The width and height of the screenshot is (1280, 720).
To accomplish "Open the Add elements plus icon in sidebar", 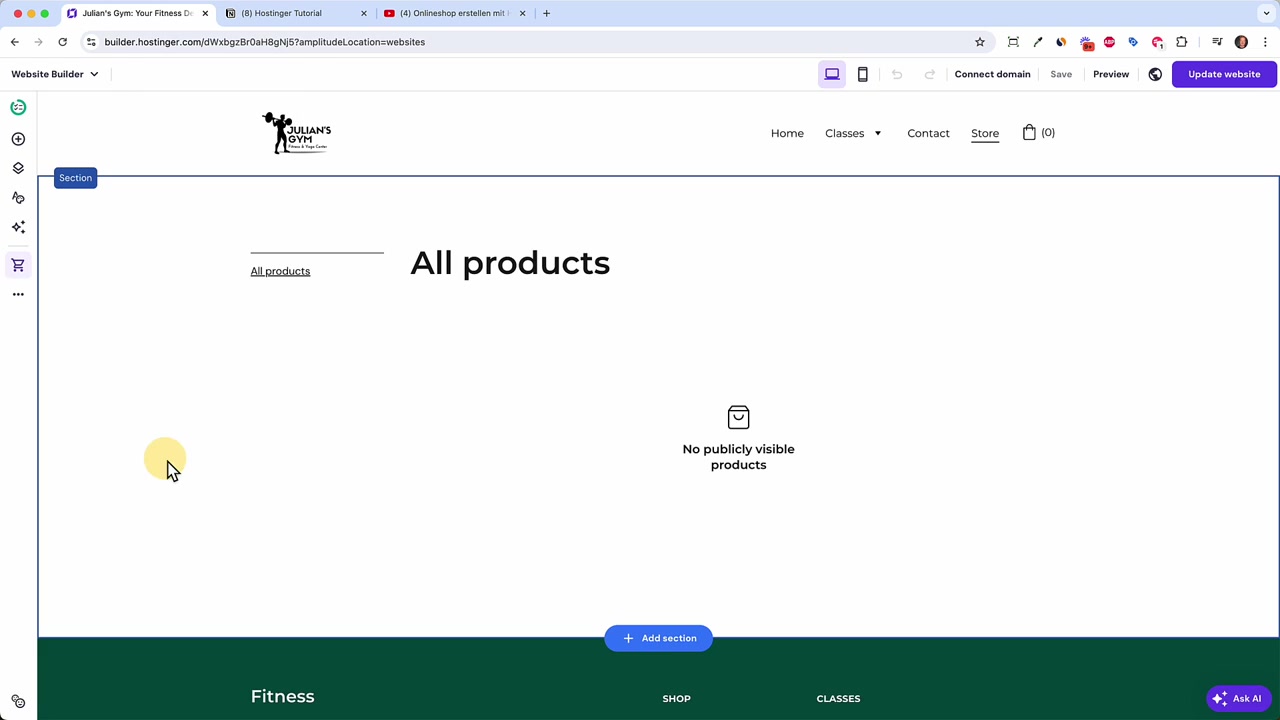I will coord(18,139).
